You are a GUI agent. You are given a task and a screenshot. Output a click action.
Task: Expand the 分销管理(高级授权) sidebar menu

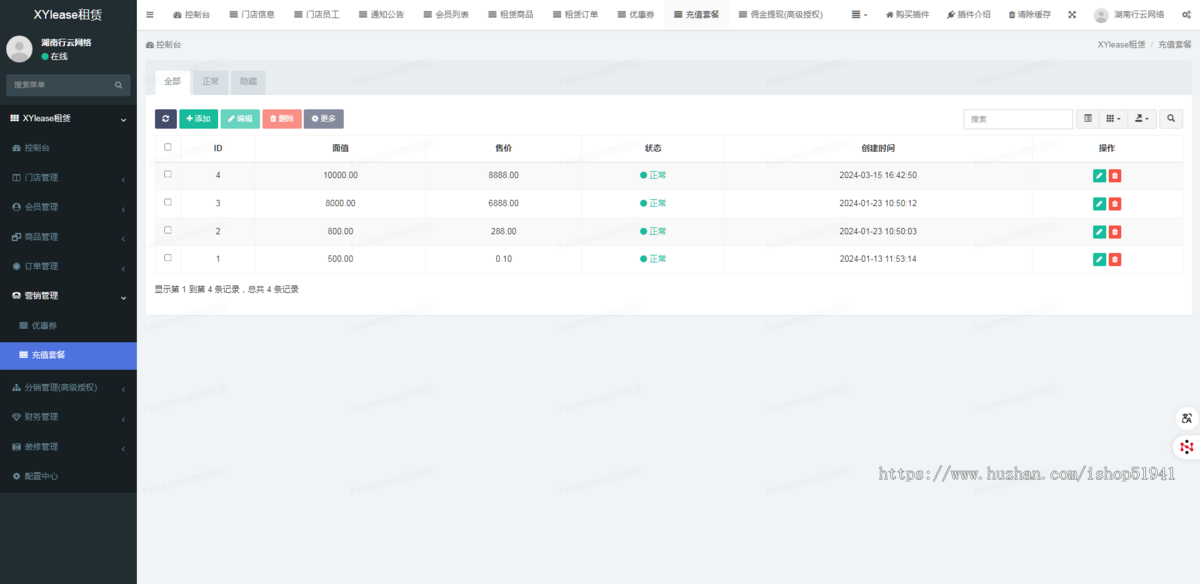(68, 387)
